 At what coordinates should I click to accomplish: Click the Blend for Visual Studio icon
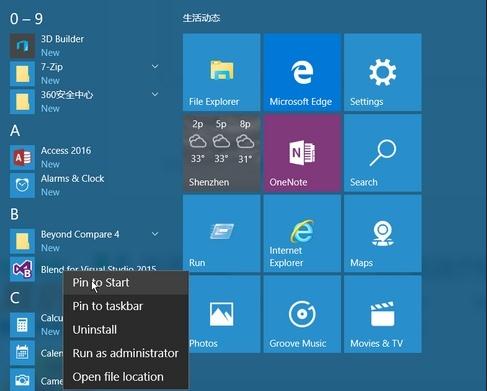22,269
